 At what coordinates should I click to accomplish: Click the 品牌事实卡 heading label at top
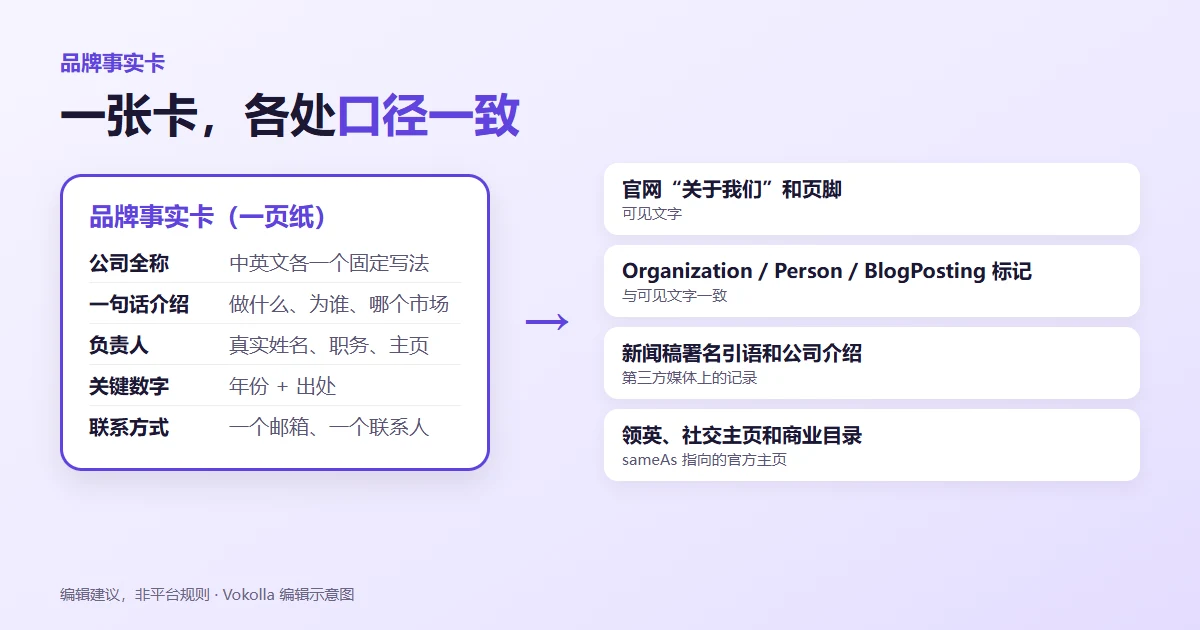(x=112, y=63)
